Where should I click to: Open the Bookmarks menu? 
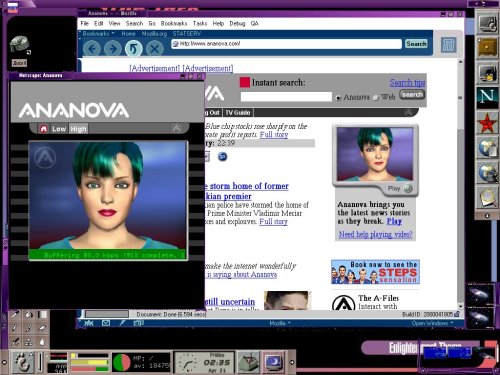point(174,23)
